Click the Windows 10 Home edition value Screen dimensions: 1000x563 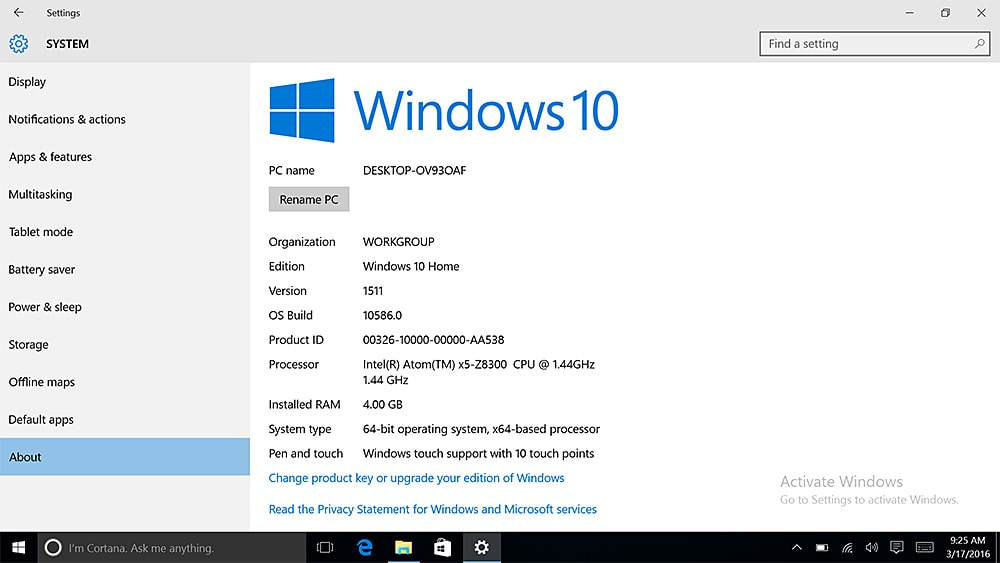[411, 267]
